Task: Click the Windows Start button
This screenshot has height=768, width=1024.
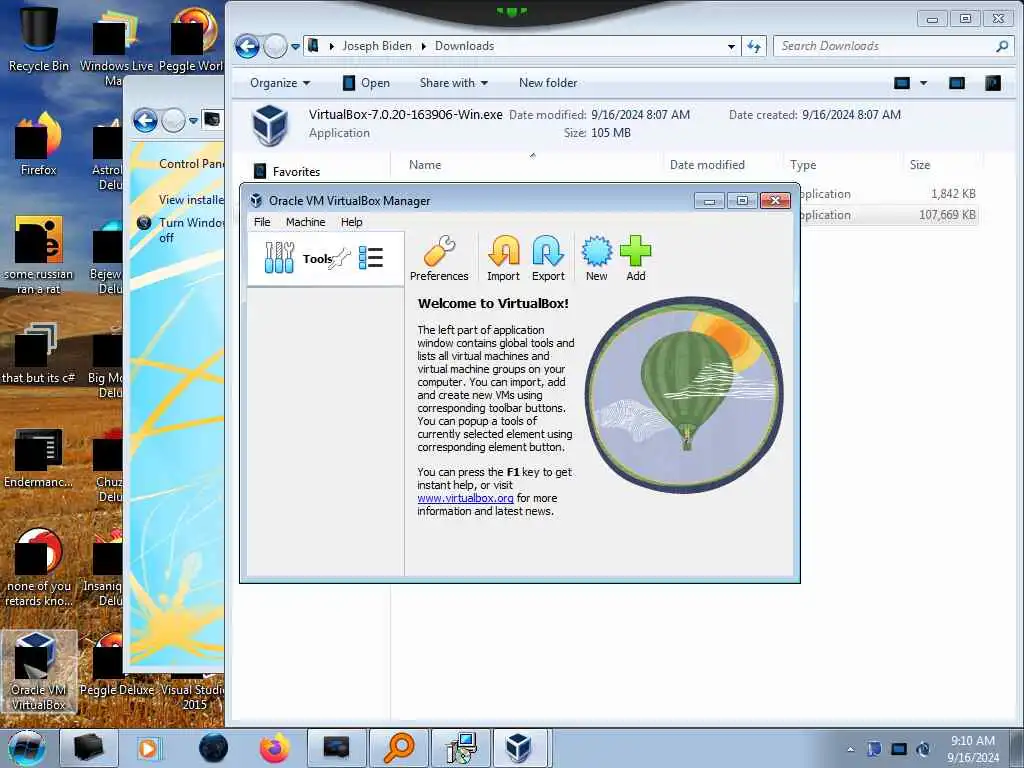Action: tap(27, 748)
